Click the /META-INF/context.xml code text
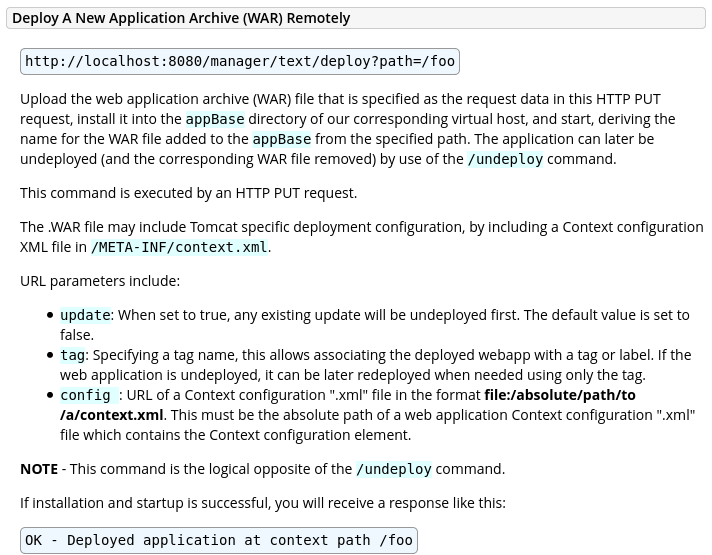Image resolution: width=712 pixels, height=555 pixels. [x=179, y=247]
